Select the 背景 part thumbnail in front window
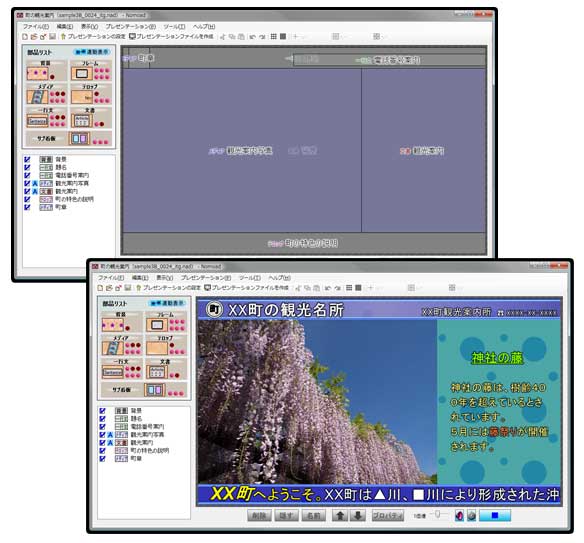 (112, 325)
